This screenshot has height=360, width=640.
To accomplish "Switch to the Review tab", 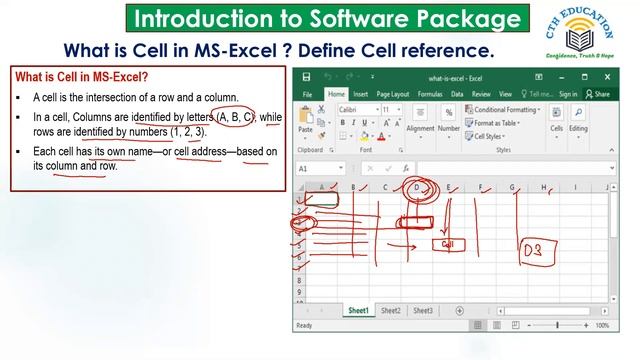I will pos(481,94).
